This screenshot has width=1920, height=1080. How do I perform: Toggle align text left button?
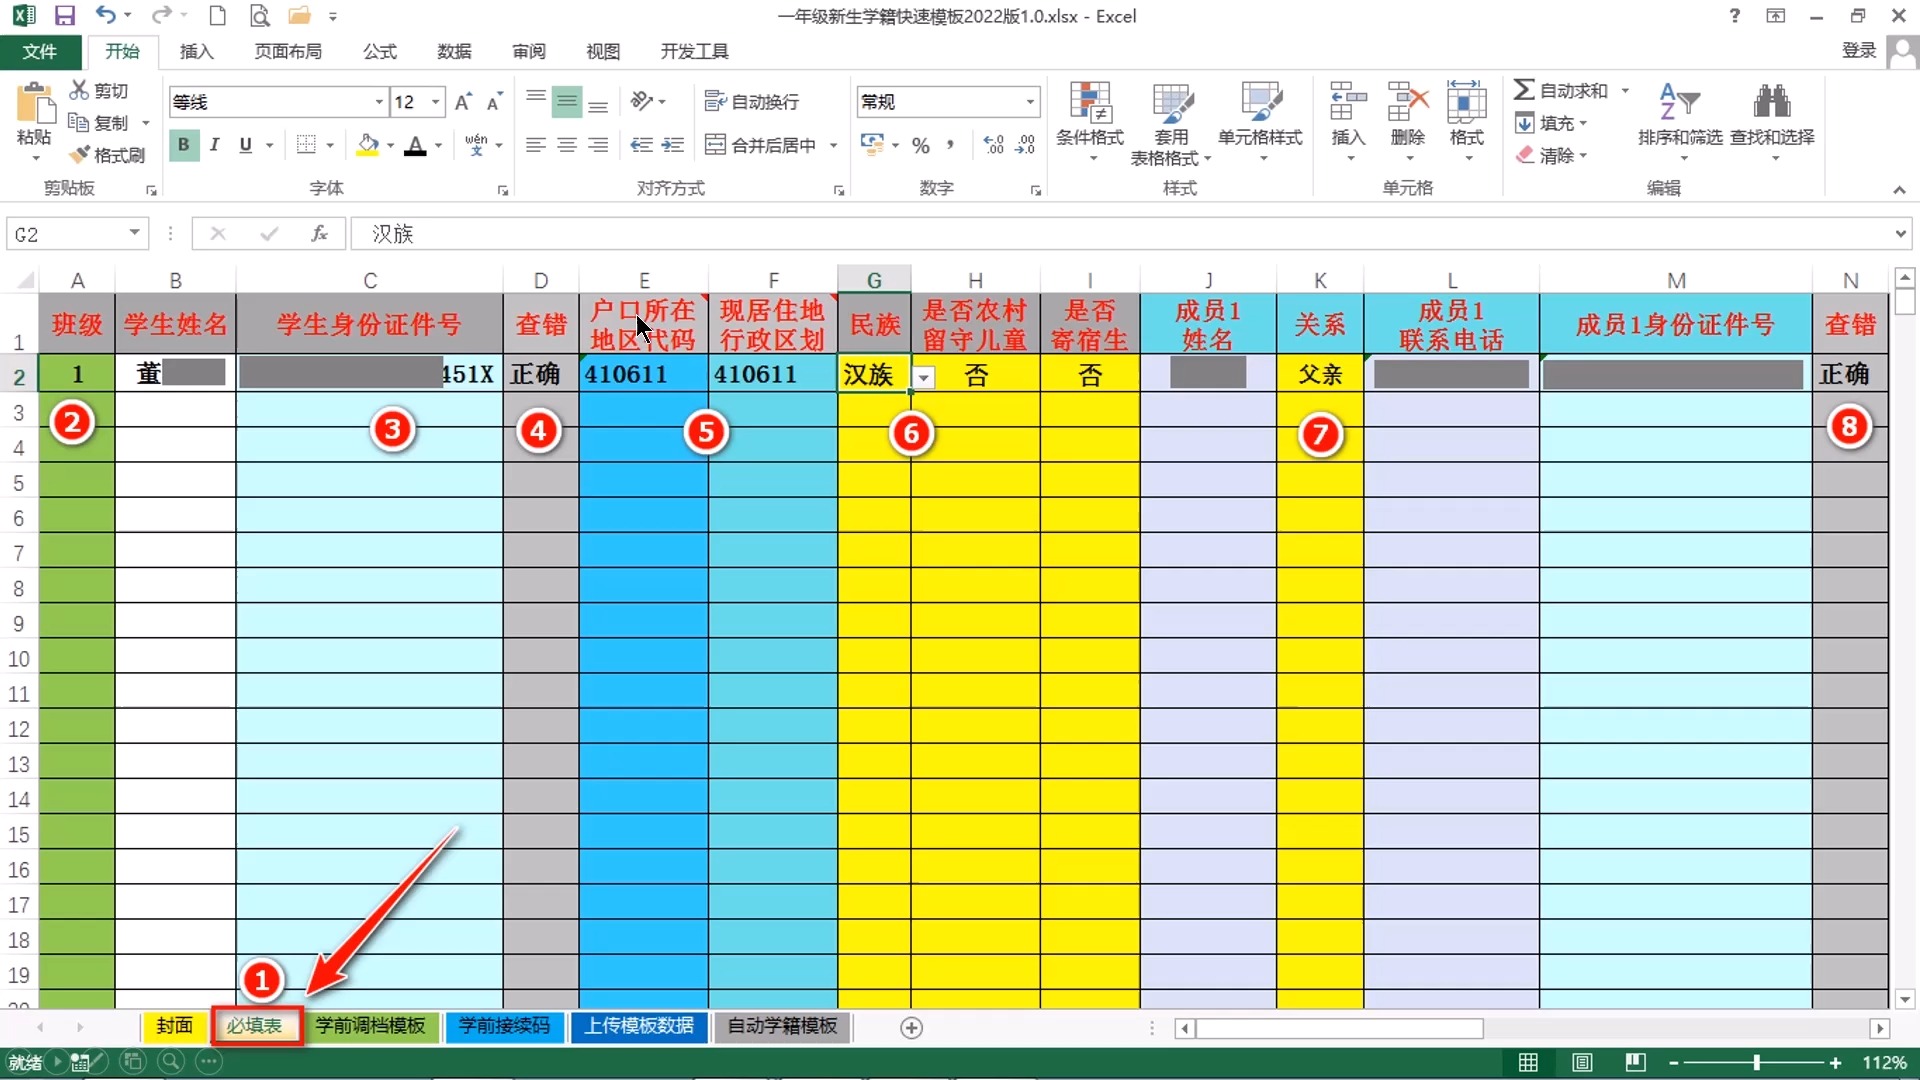[x=535, y=145]
